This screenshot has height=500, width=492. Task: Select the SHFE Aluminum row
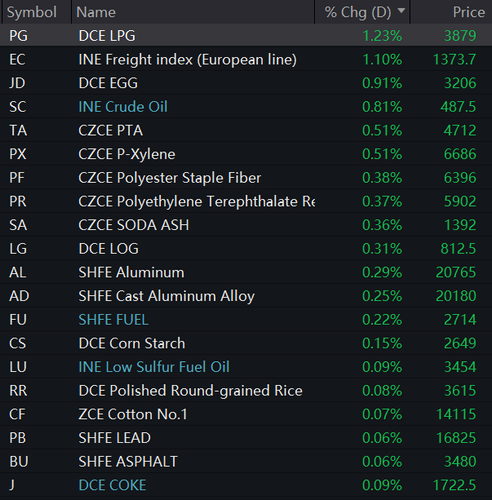(x=246, y=272)
